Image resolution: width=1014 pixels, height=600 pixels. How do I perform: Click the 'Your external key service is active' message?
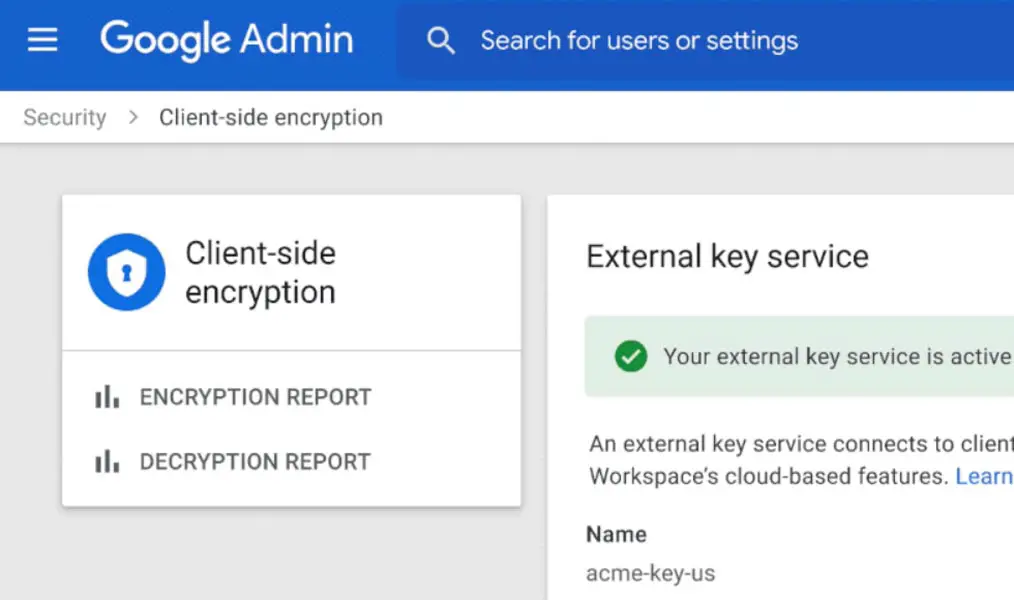(x=837, y=356)
